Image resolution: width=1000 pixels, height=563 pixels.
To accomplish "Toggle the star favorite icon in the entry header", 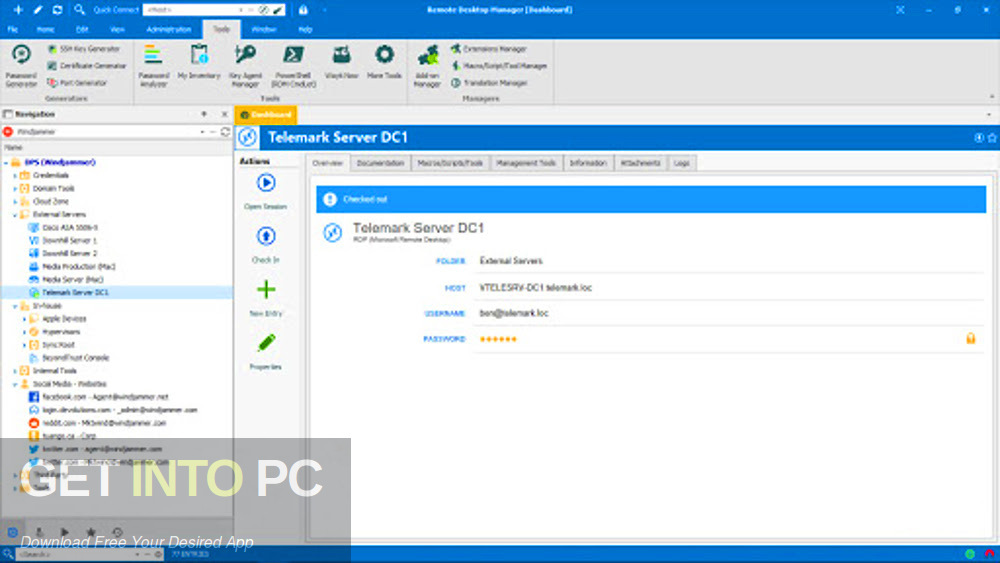I will pyautogui.click(x=992, y=138).
